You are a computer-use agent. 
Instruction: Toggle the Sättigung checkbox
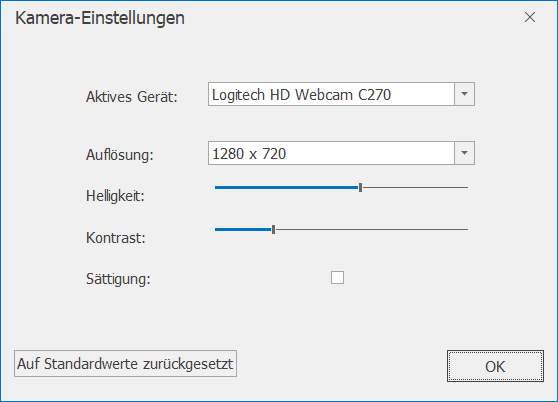337,277
